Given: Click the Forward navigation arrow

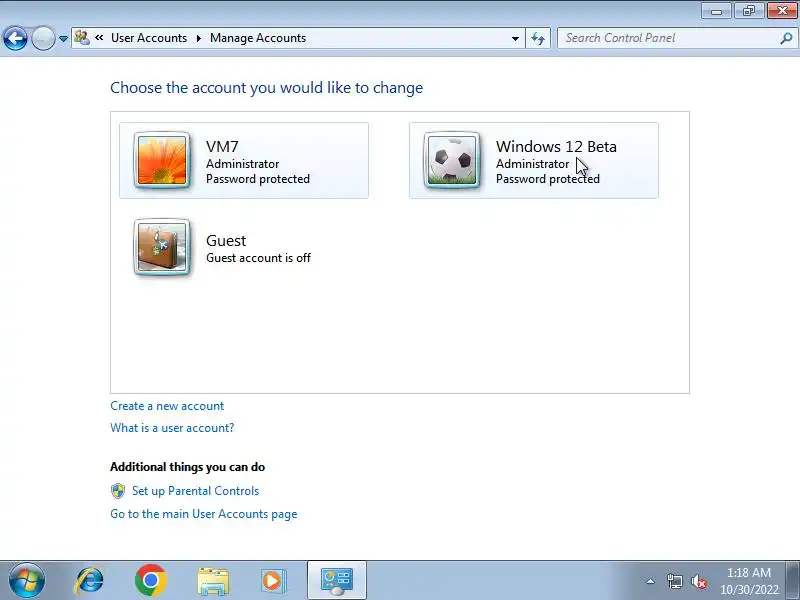Looking at the screenshot, I should click(x=43, y=38).
